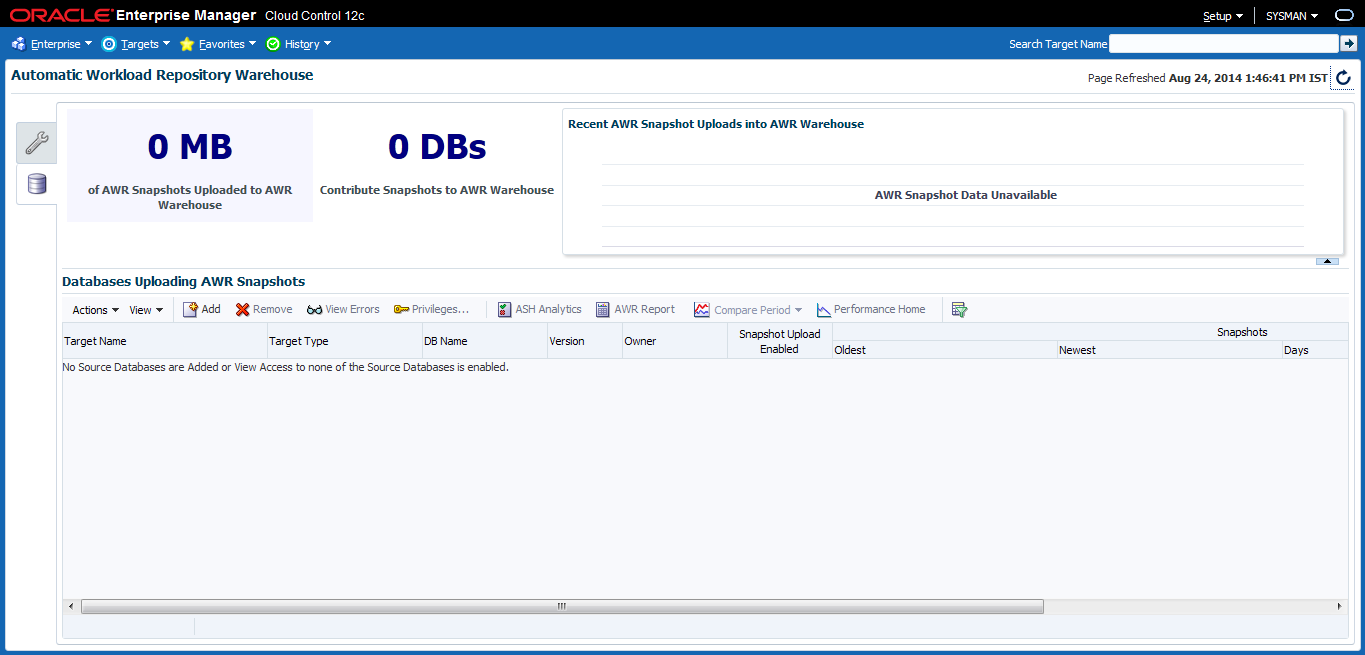Open the Compare Period dropdown arrow
This screenshot has height=655, width=1365.
click(x=798, y=310)
